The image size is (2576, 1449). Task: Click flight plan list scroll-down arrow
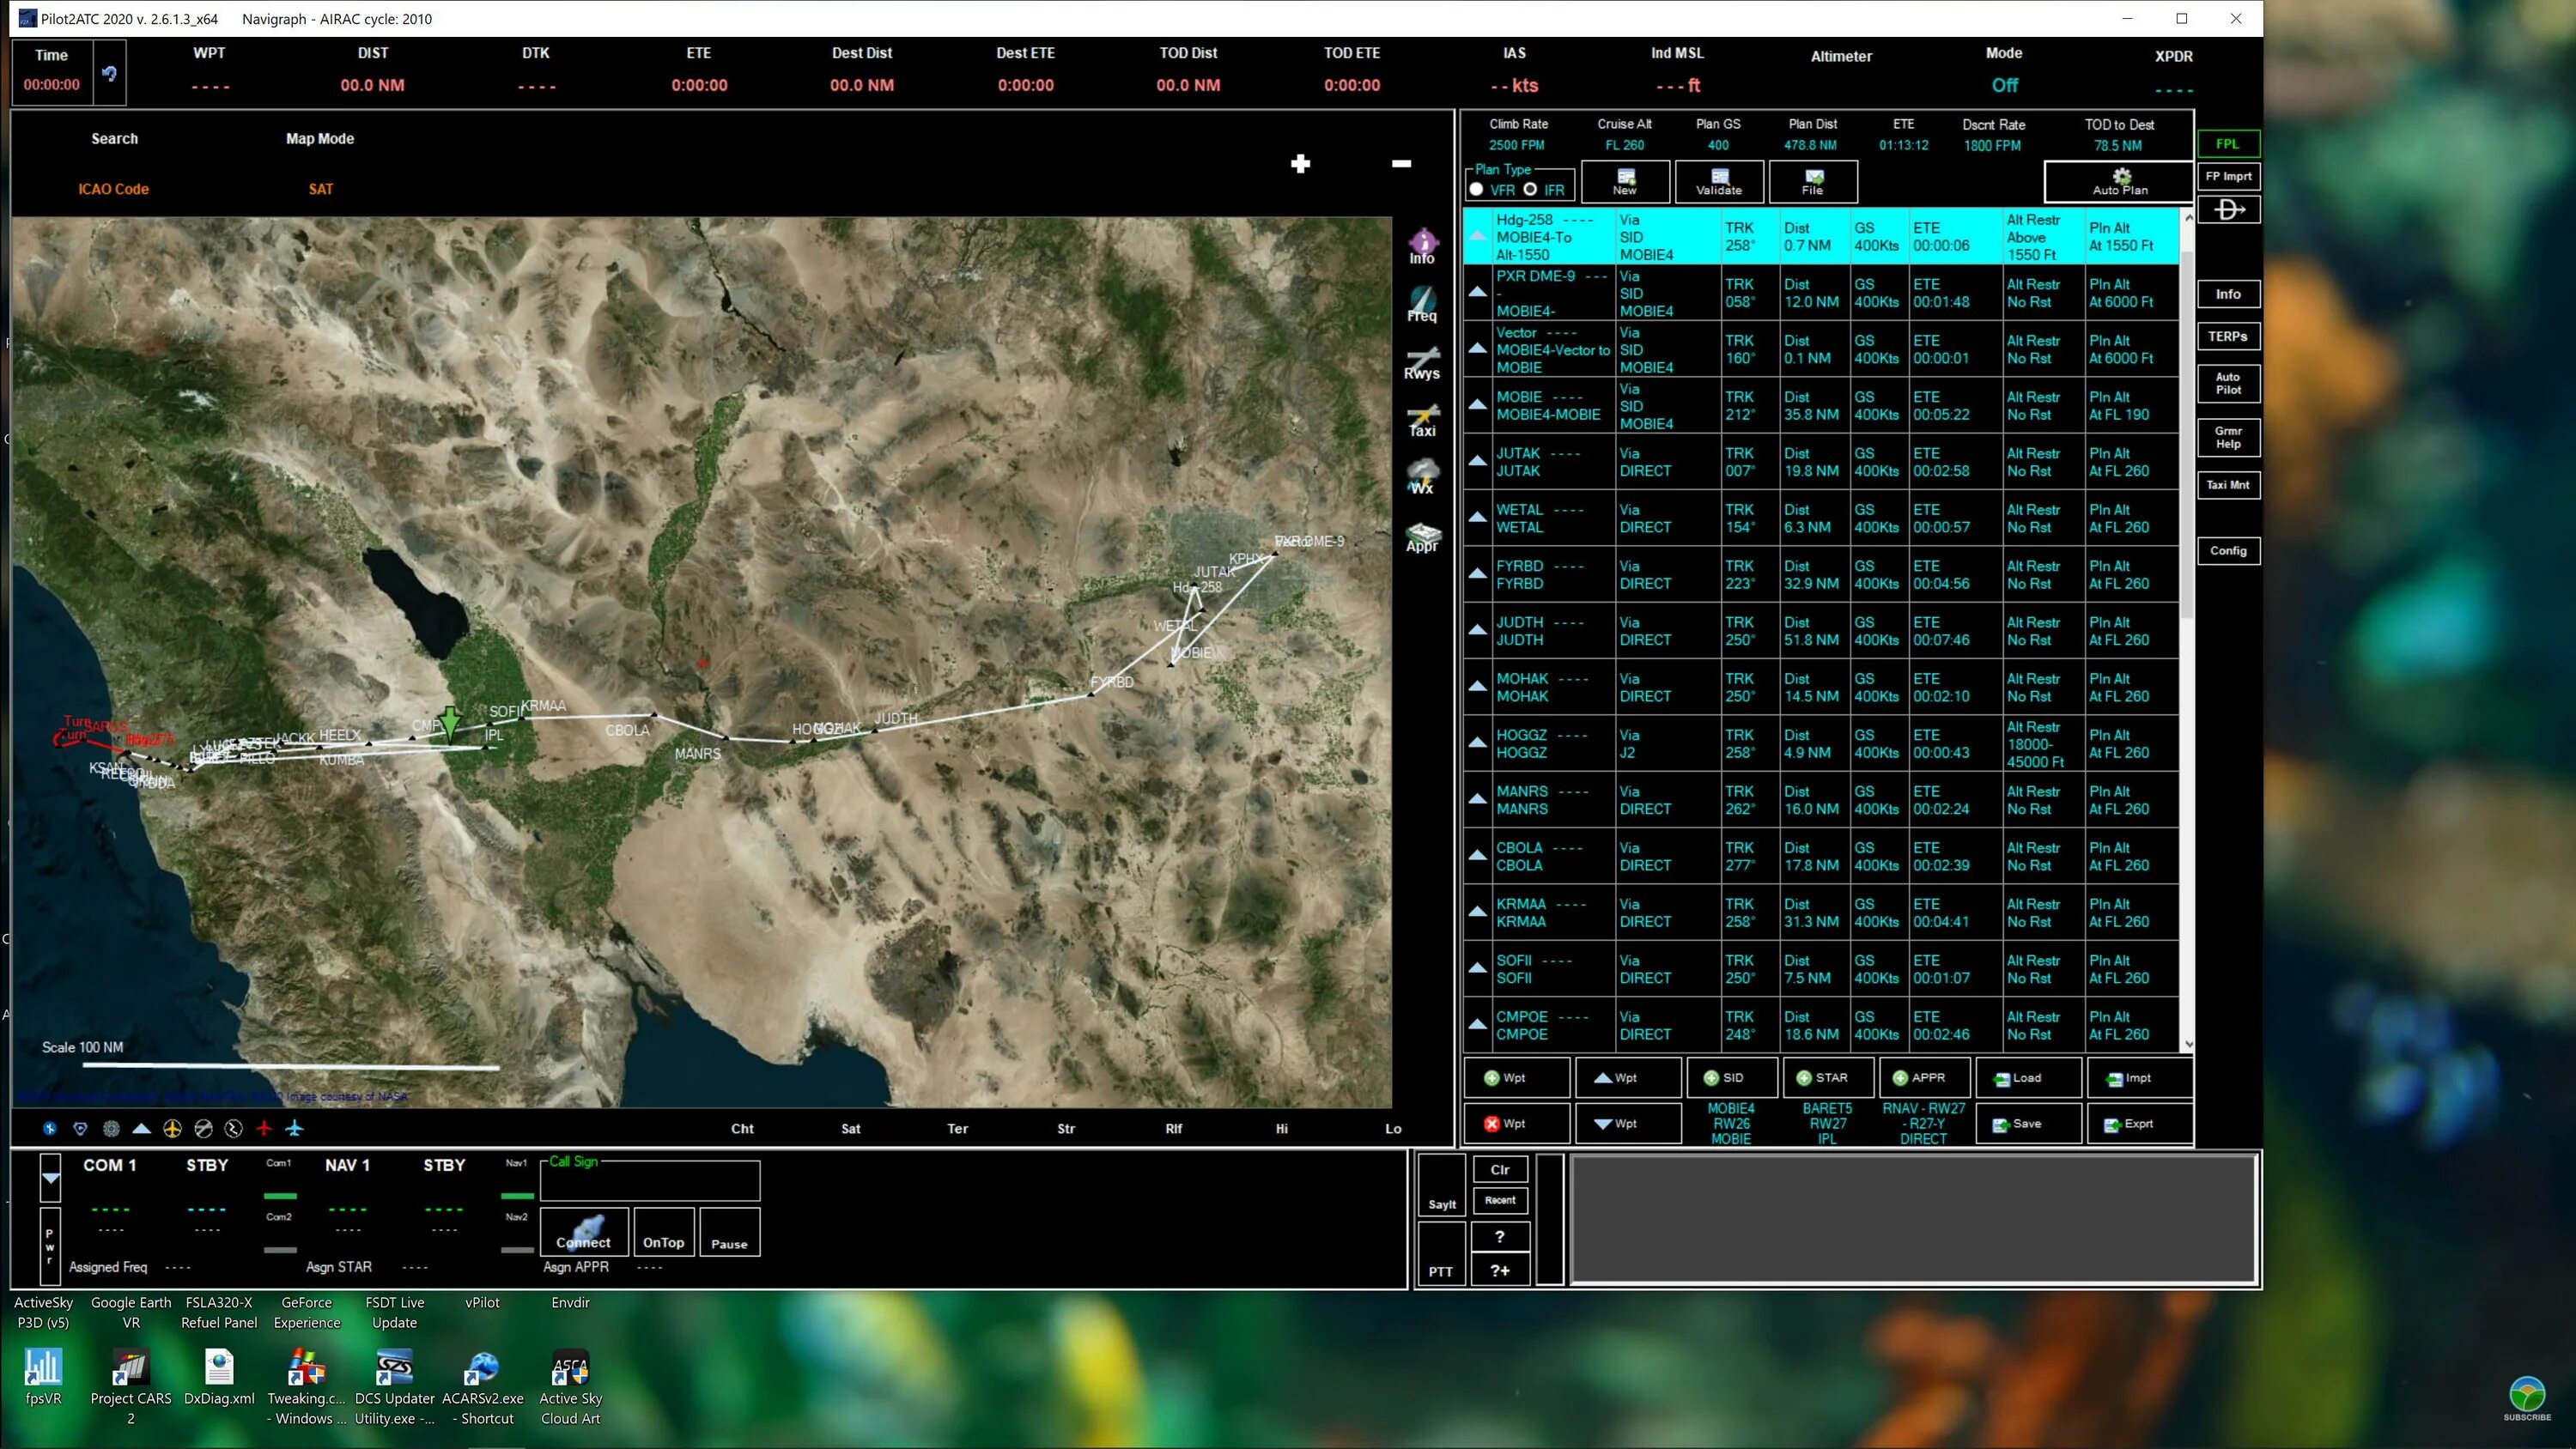[x=2188, y=1044]
